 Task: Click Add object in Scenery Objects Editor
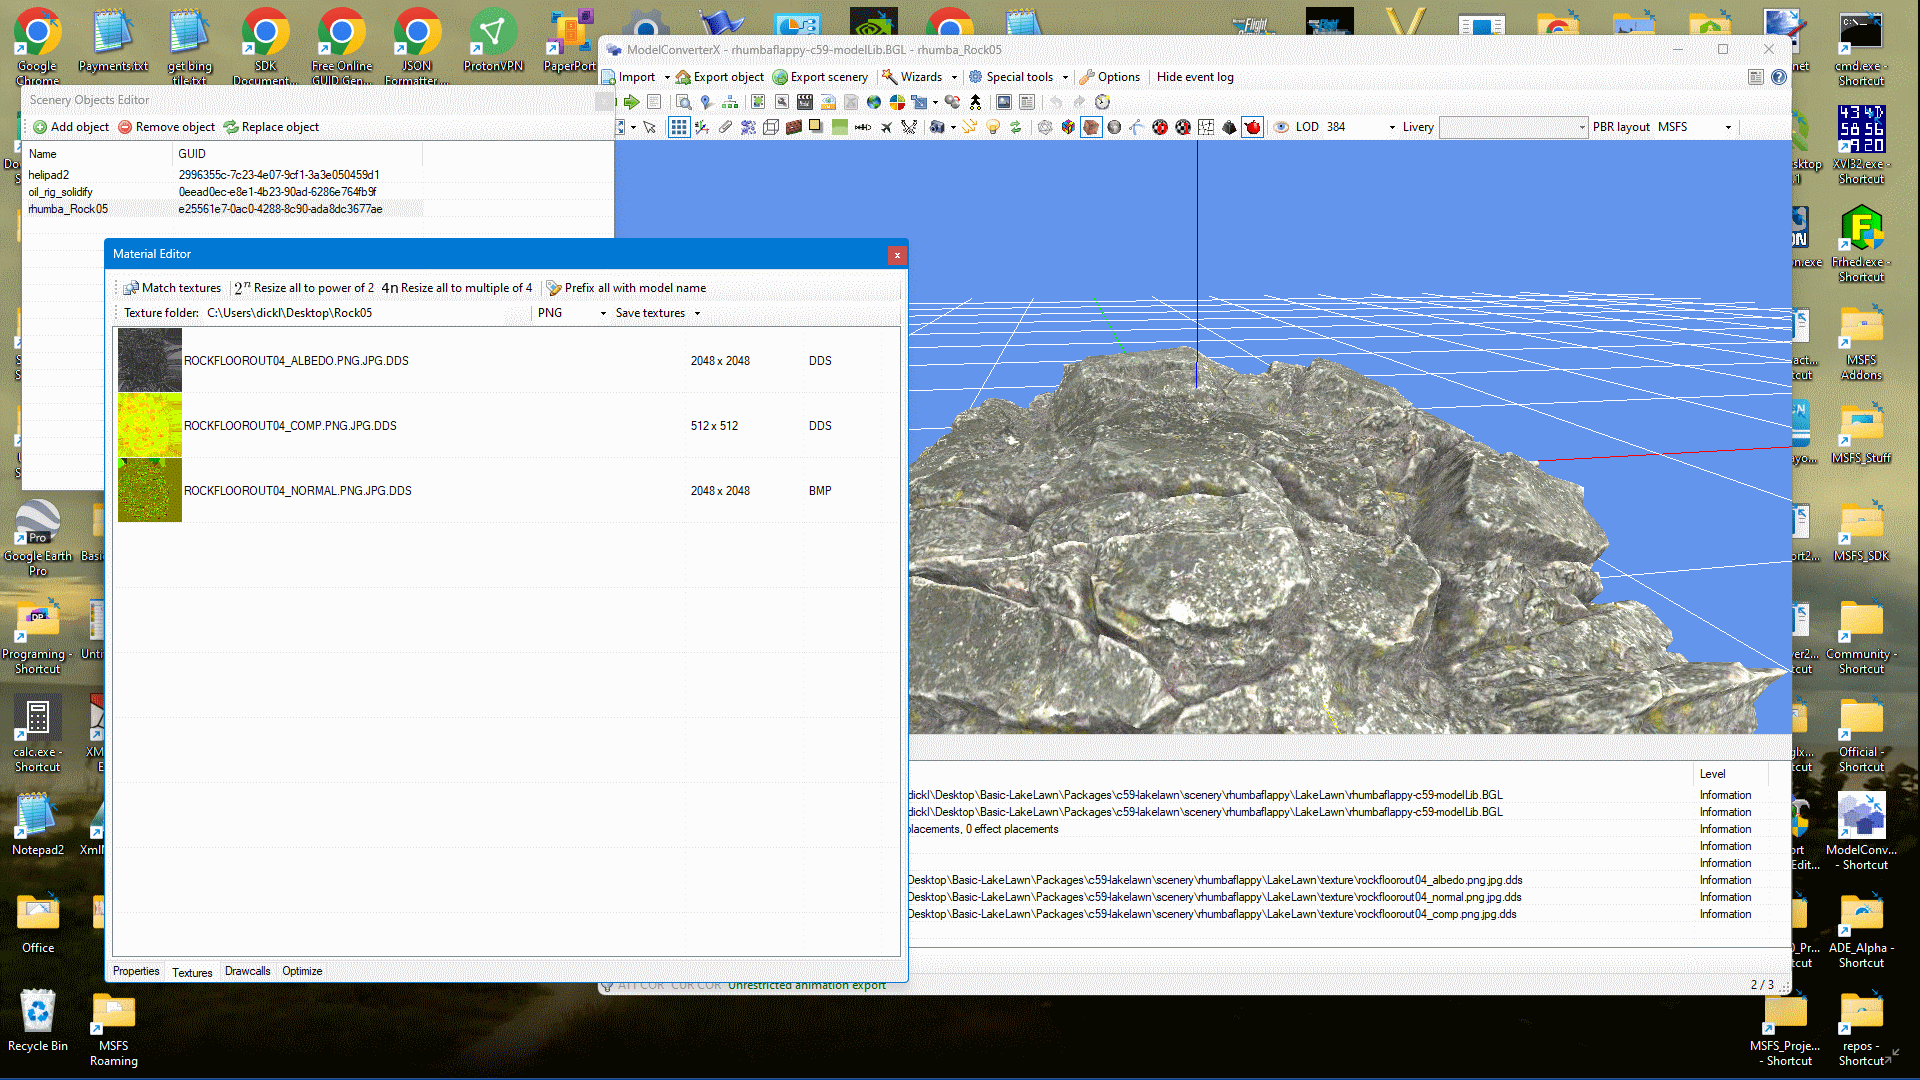click(x=71, y=127)
